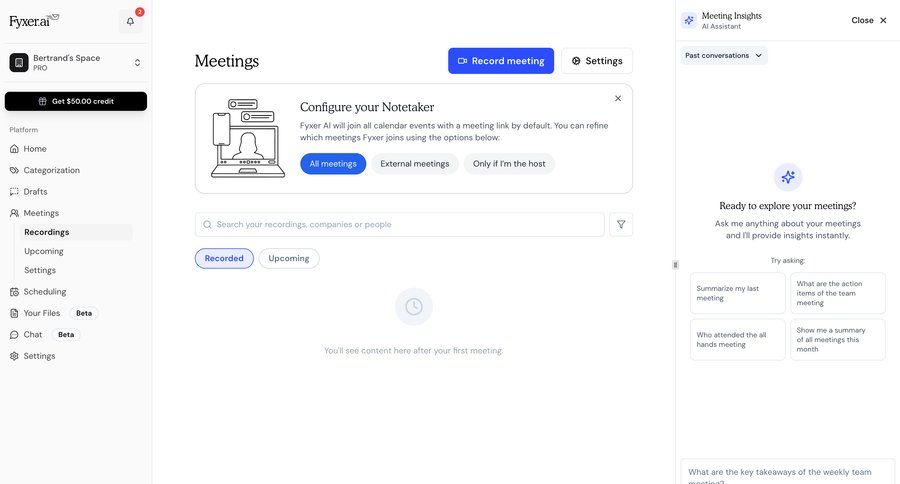Choose External meetings option

coord(414,164)
